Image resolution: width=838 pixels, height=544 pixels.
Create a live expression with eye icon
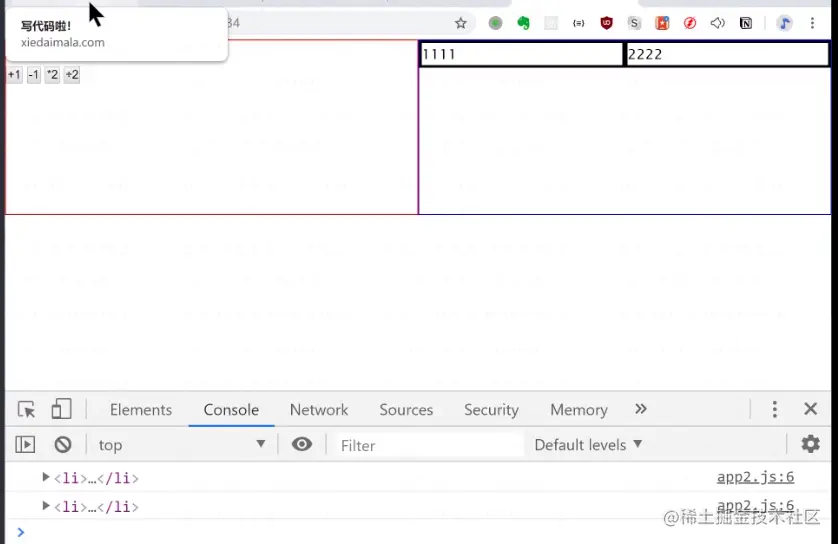(301, 444)
